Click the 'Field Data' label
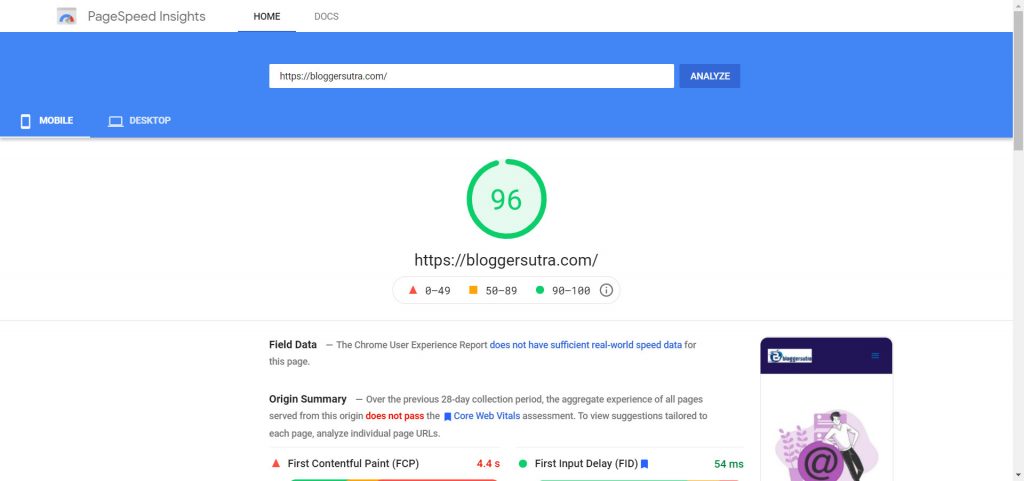 (293, 345)
